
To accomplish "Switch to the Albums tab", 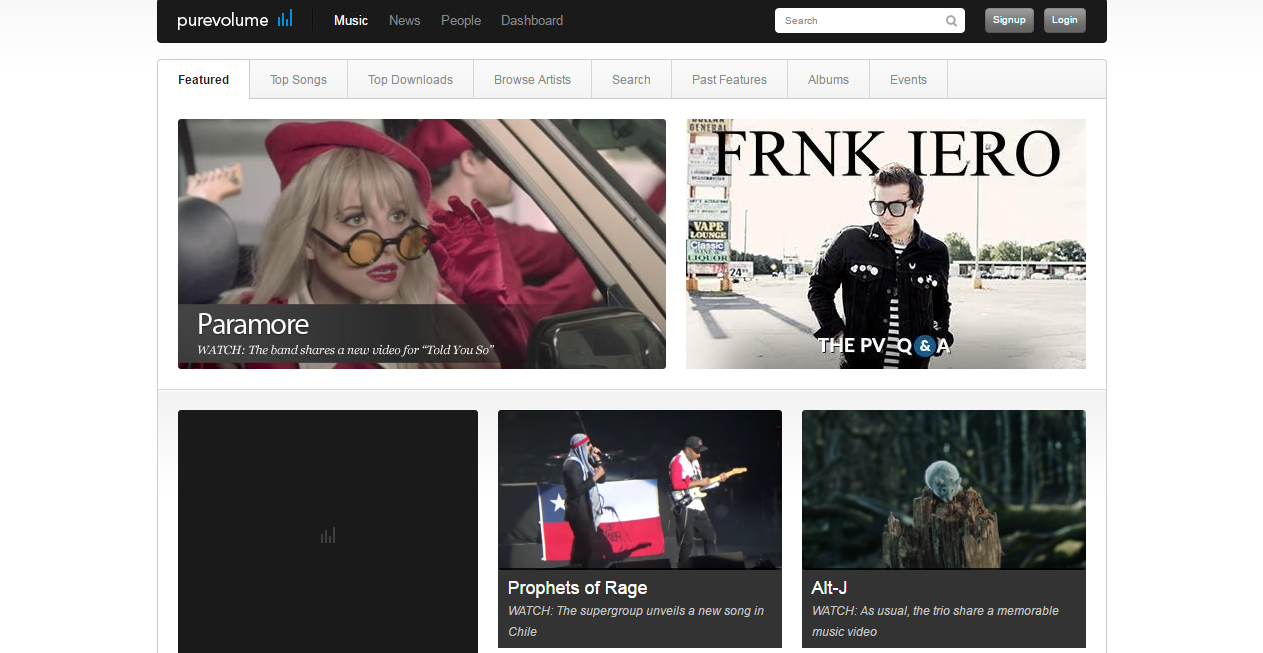I will click(x=828, y=80).
